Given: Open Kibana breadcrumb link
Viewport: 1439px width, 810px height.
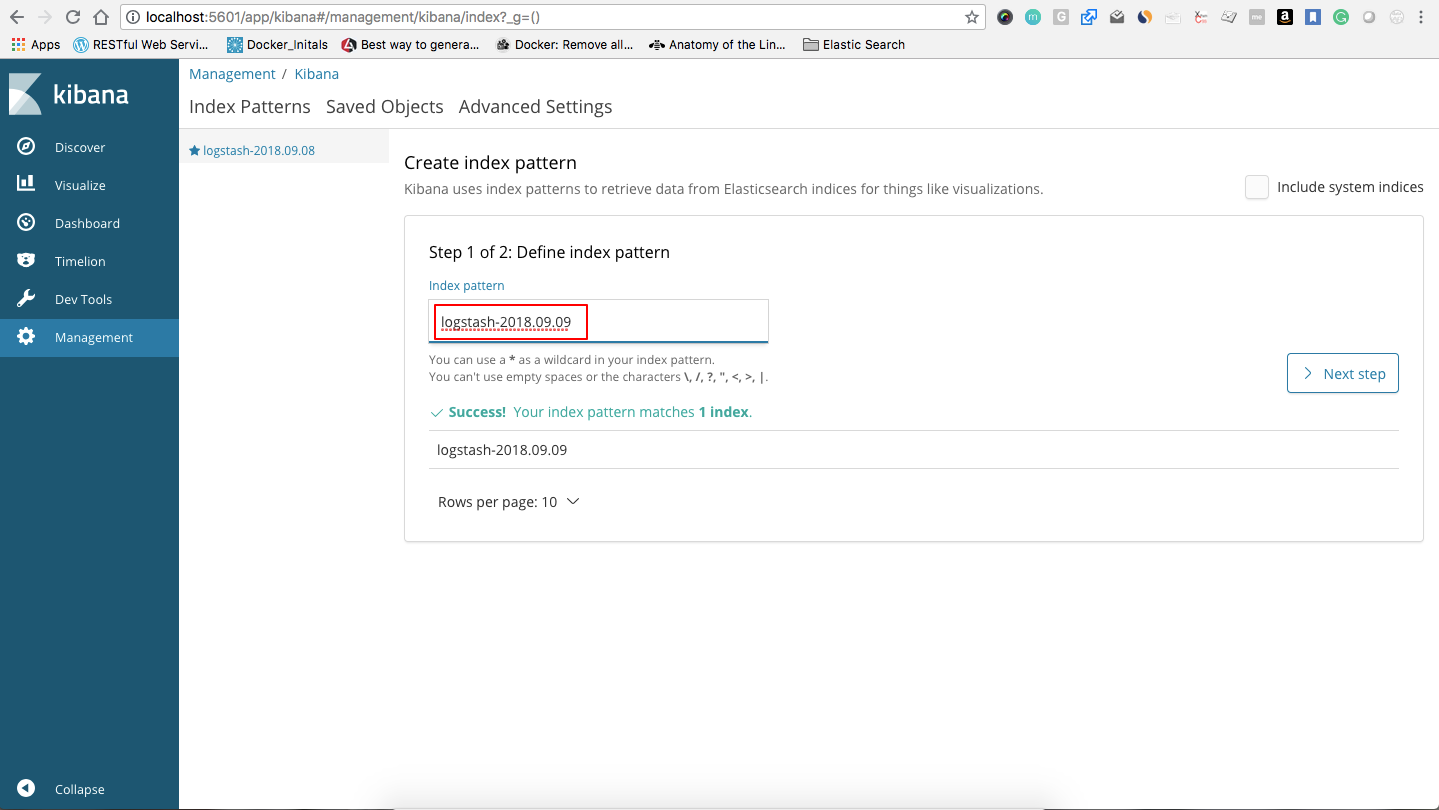Looking at the screenshot, I should click(316, 74).
